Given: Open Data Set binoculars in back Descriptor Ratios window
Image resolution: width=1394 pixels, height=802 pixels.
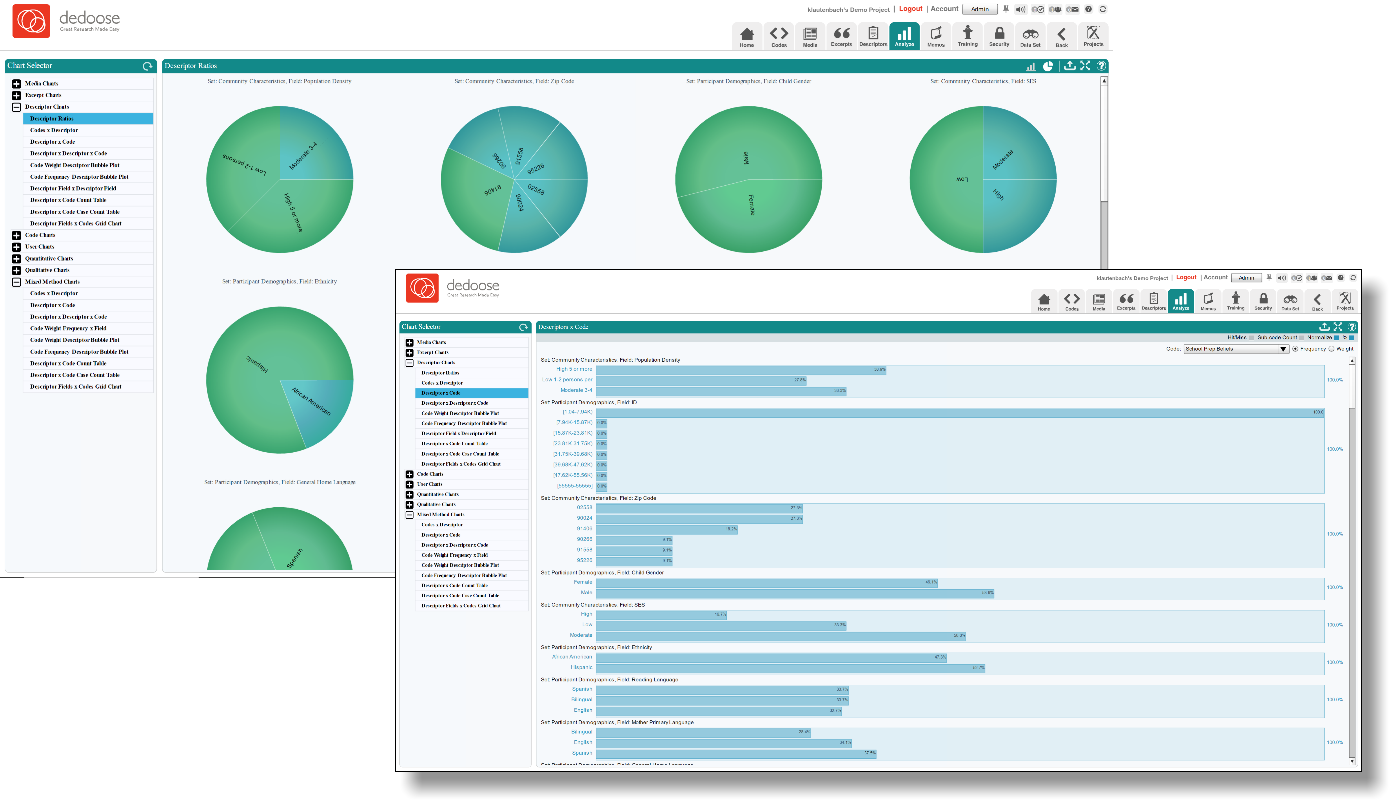Looking at the screenshot, I should [x=1030, y=36].
